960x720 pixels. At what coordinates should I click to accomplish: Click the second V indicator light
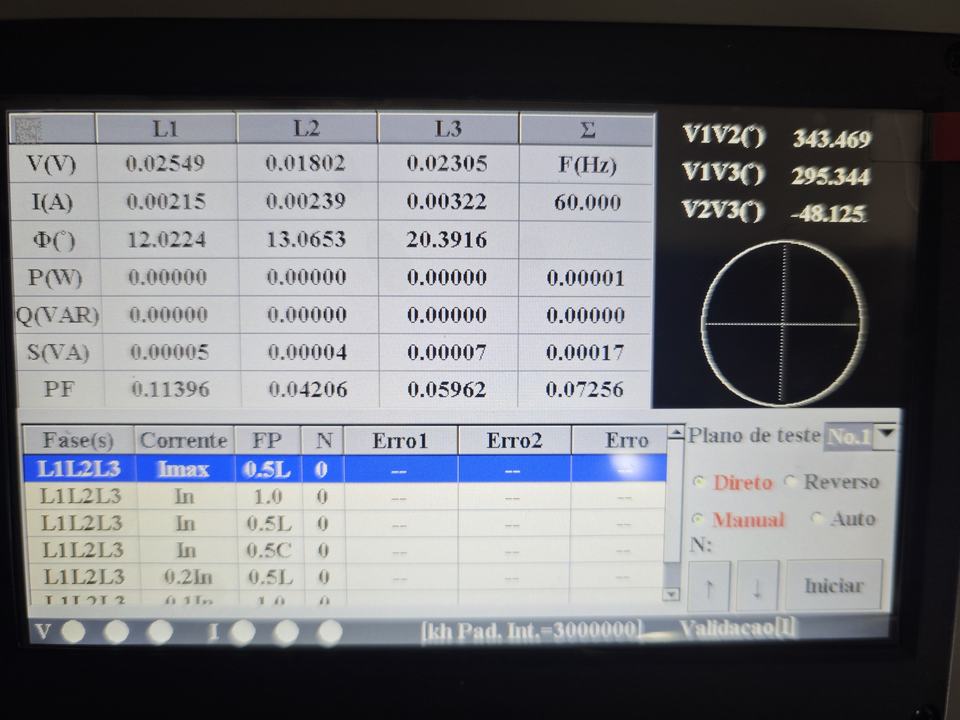(116, 632)
